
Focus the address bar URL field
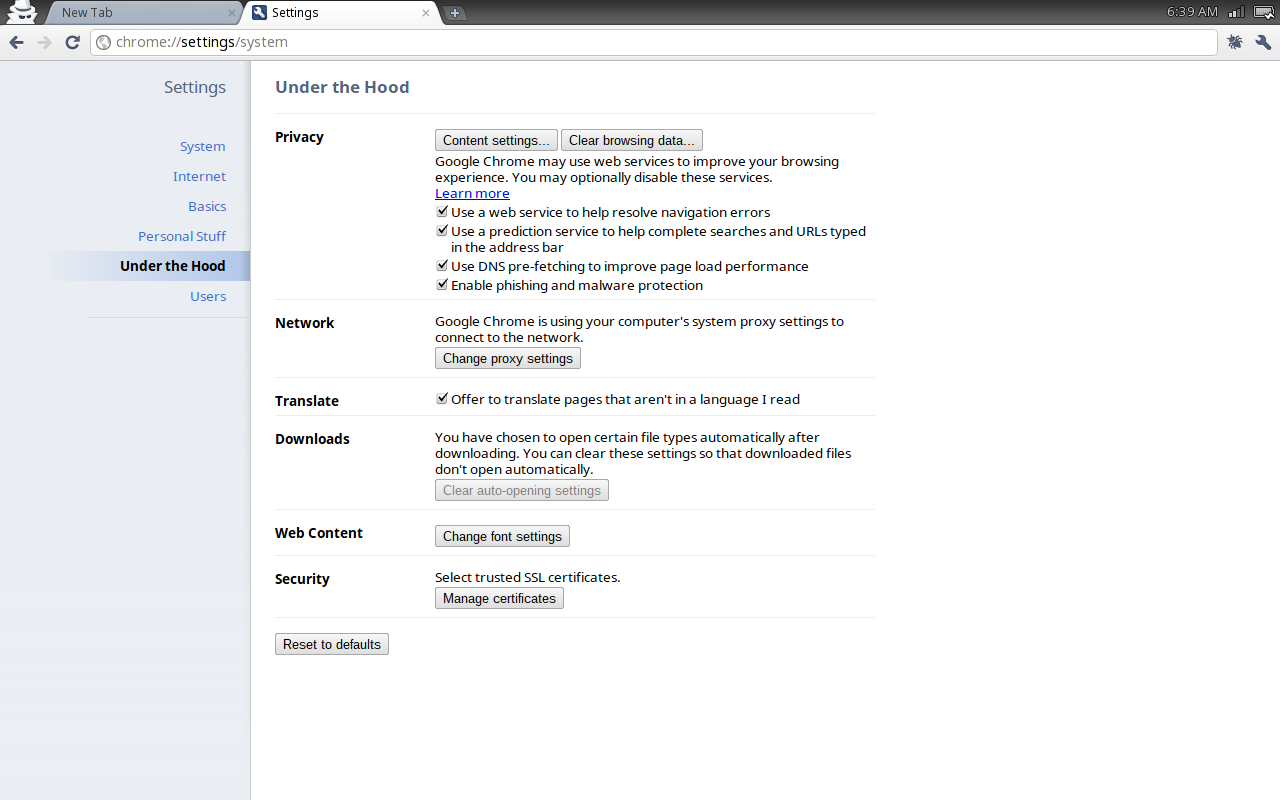[654, 42]
